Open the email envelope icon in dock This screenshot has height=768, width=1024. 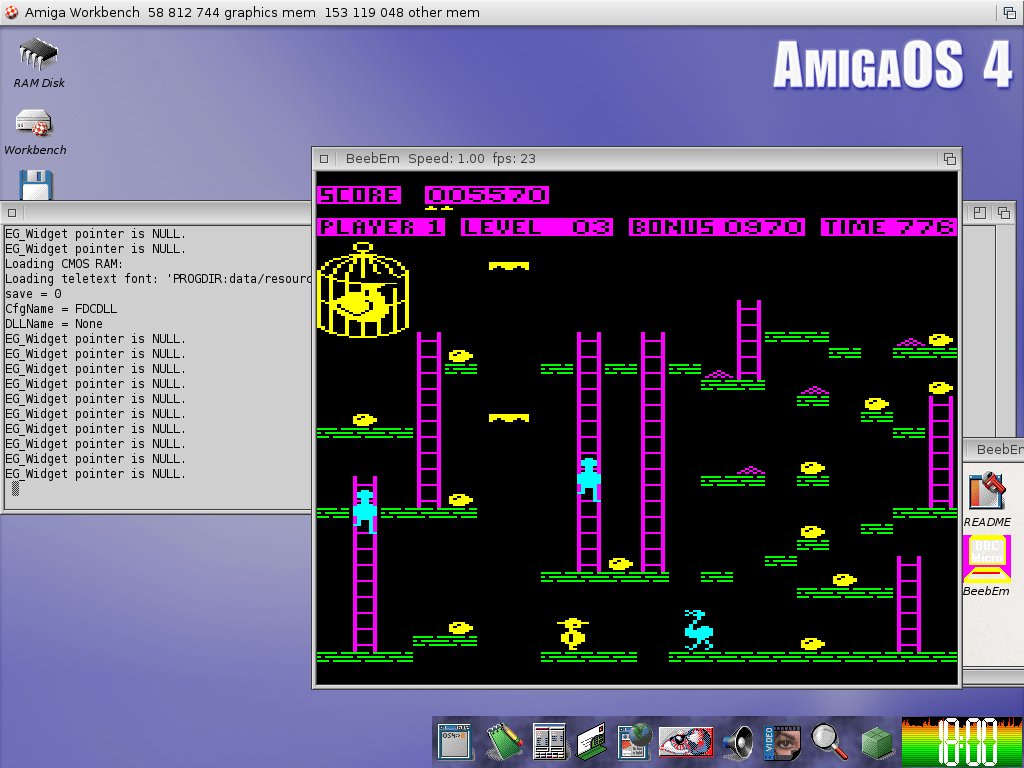coord(592,741)
